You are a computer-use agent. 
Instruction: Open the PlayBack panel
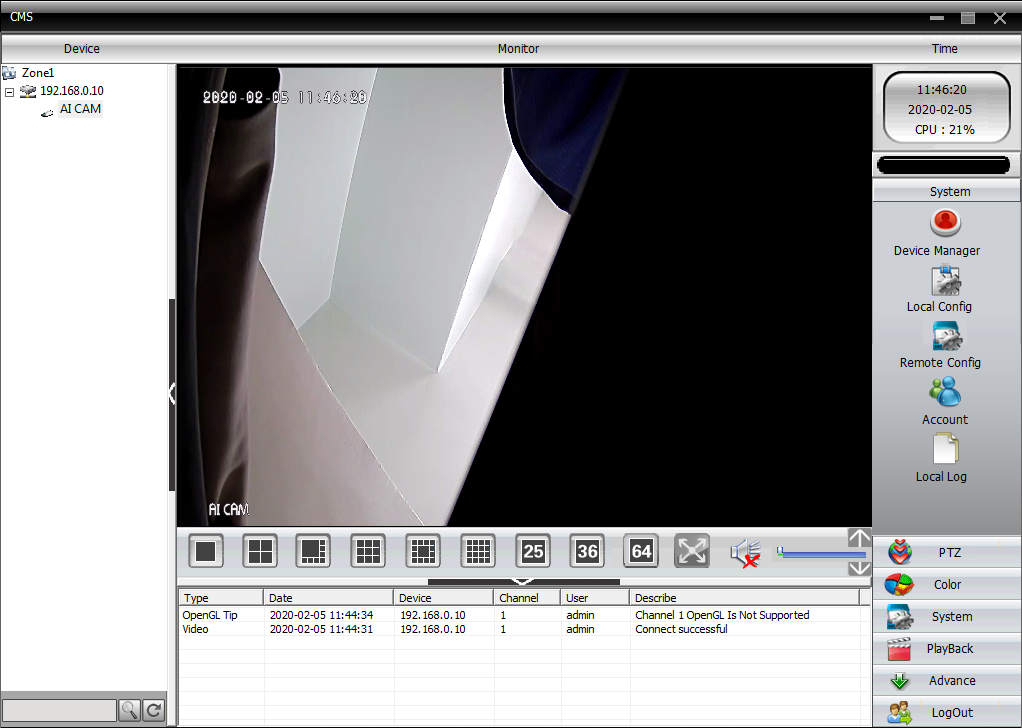point(946,648)
